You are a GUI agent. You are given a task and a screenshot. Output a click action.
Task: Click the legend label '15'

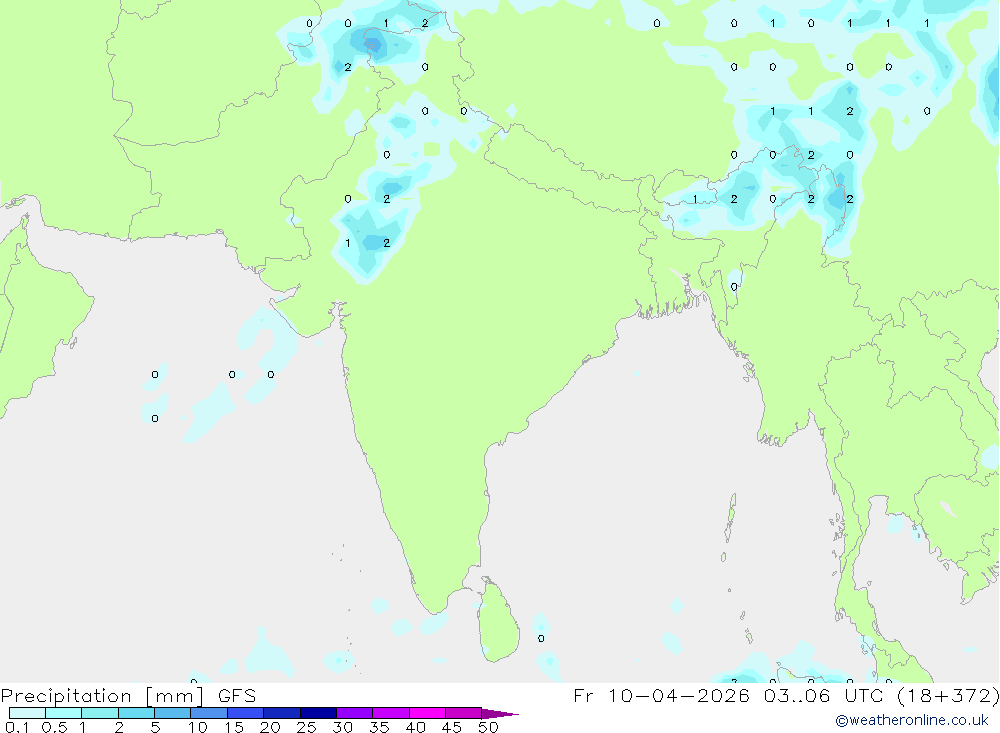click(x=234, y=727)
